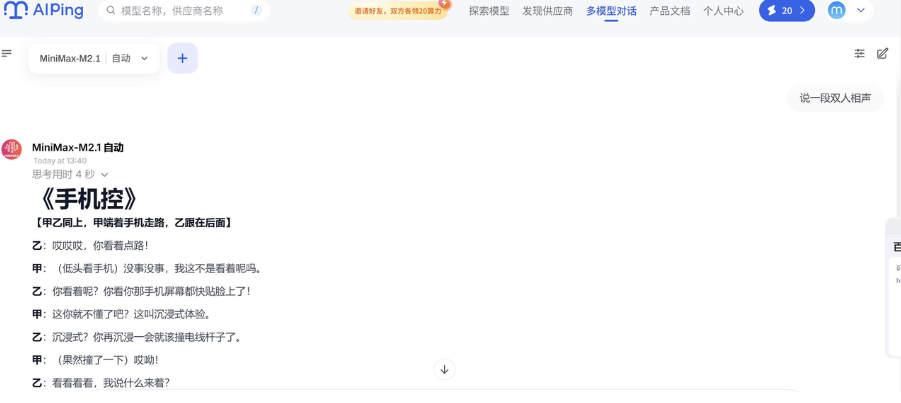Open the 发现供应商 nav item
Image resolution: width=901 pixels, height=403 pixels.
(547, 11)
